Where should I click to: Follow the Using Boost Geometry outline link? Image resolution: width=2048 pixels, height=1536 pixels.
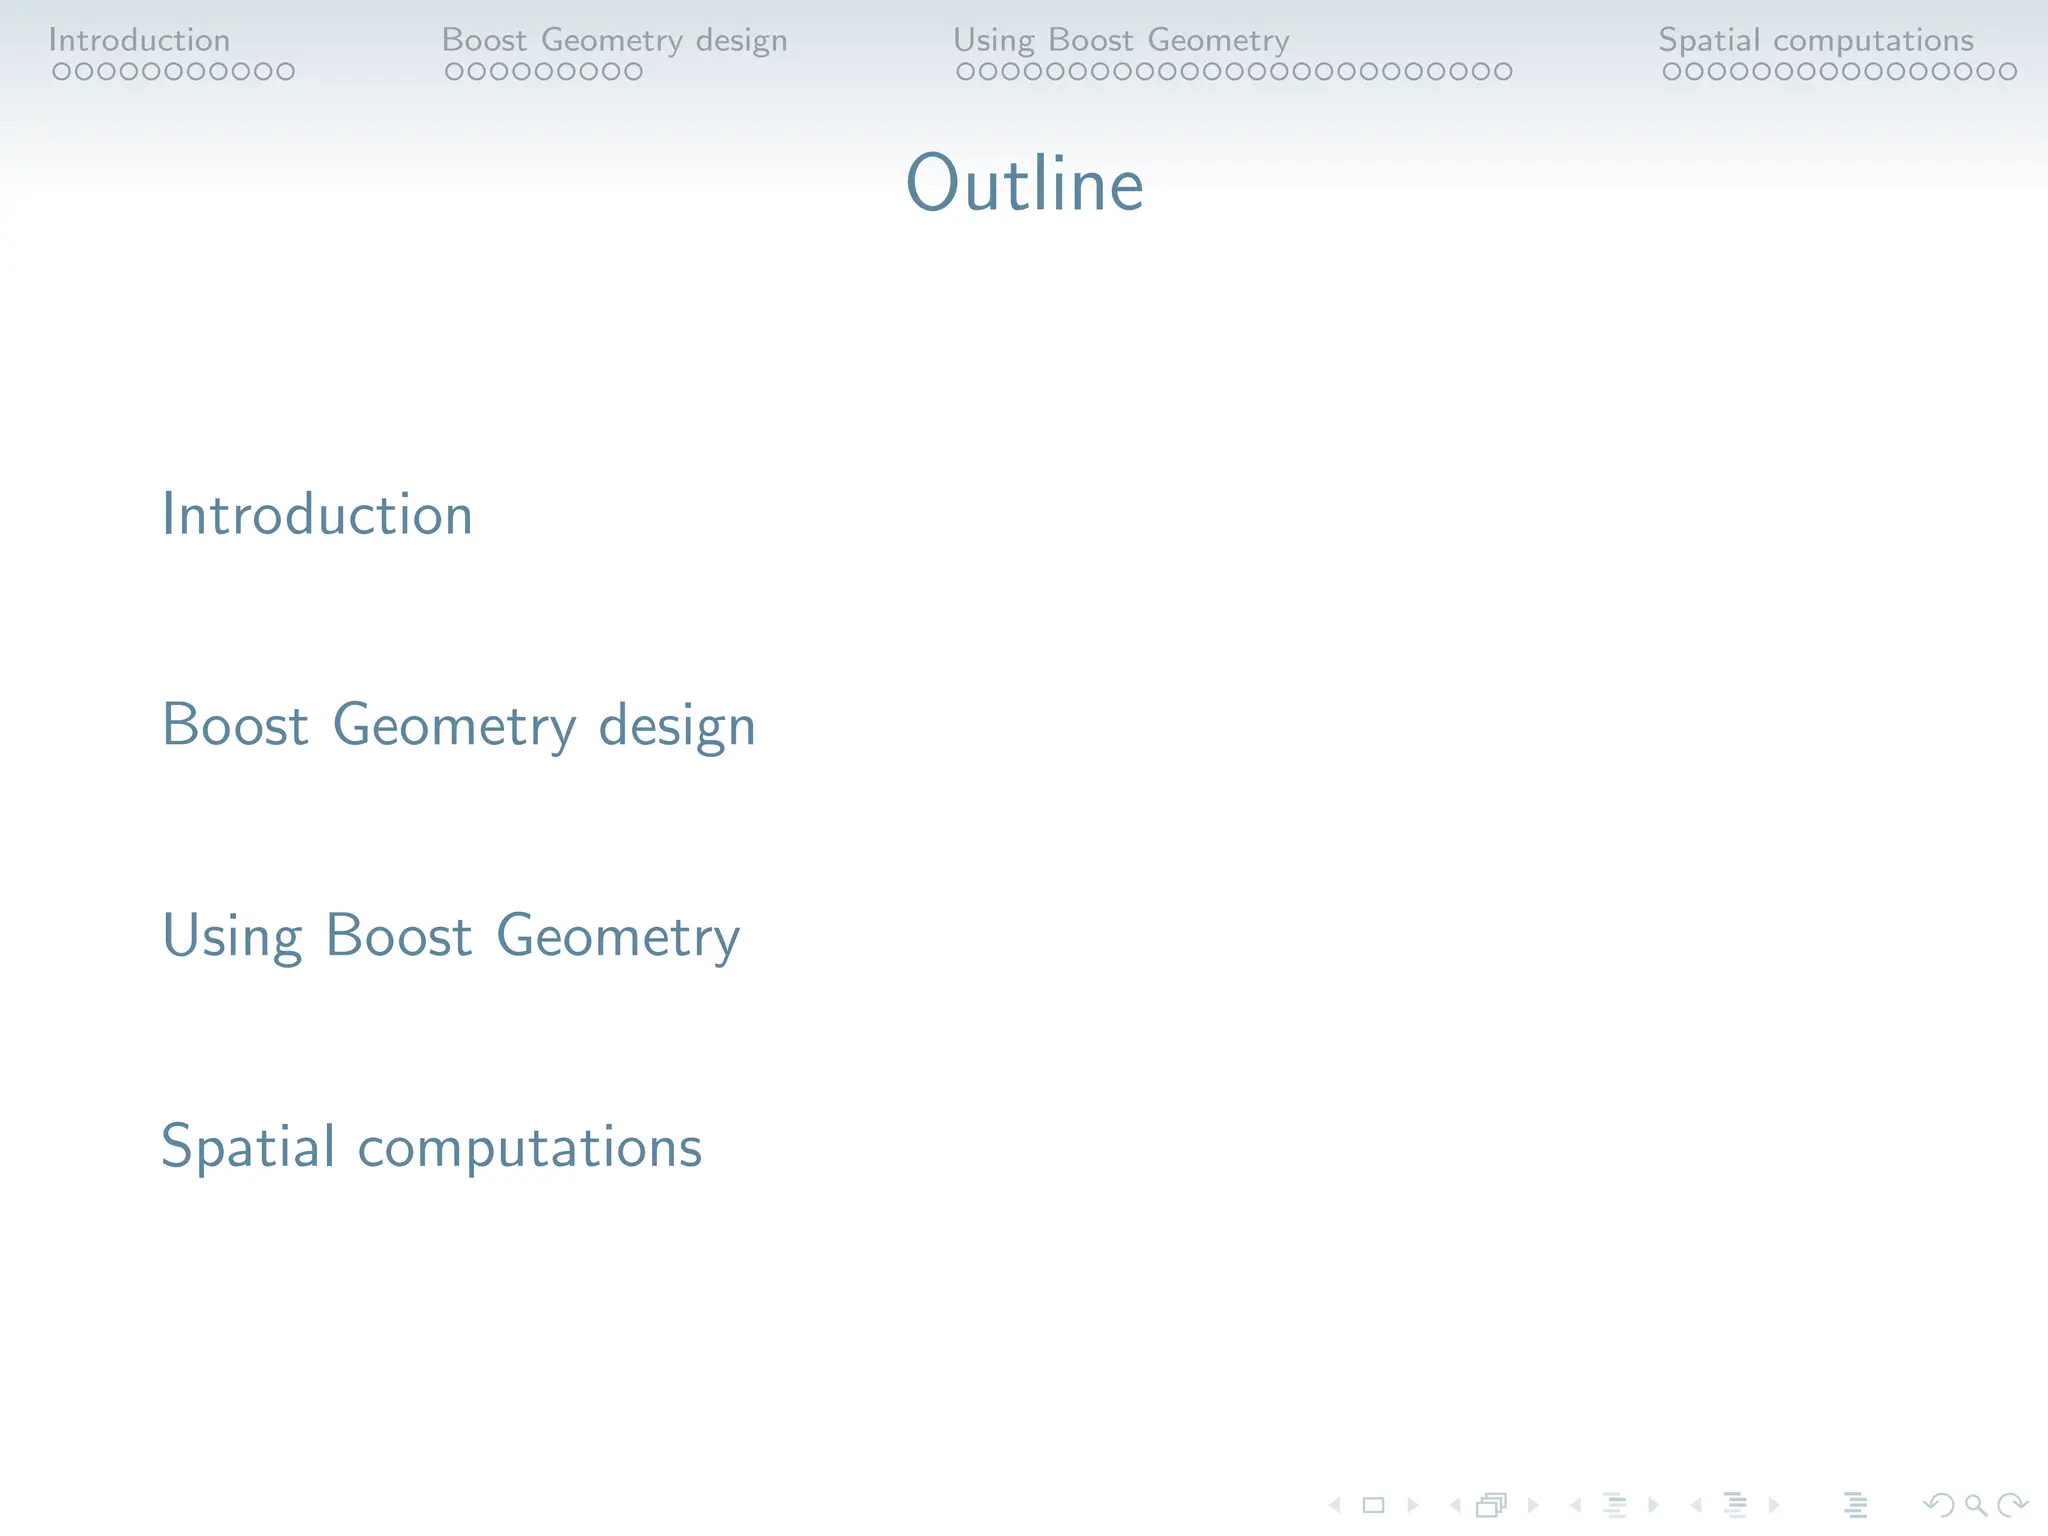(450, 936)
